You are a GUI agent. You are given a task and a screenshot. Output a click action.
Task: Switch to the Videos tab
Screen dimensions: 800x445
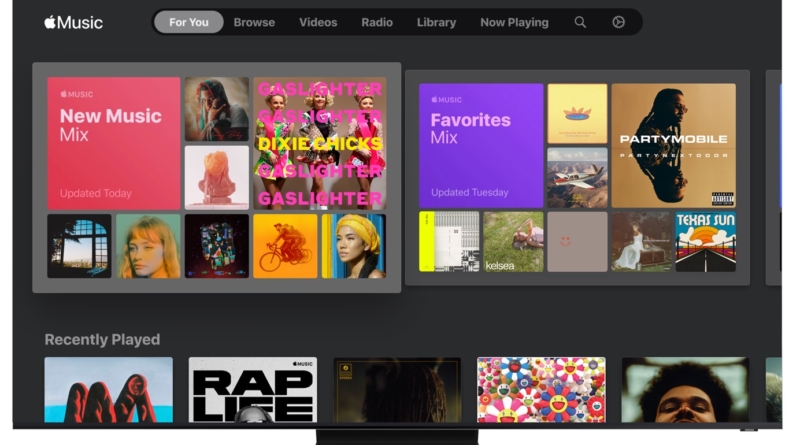coord(318,22)
